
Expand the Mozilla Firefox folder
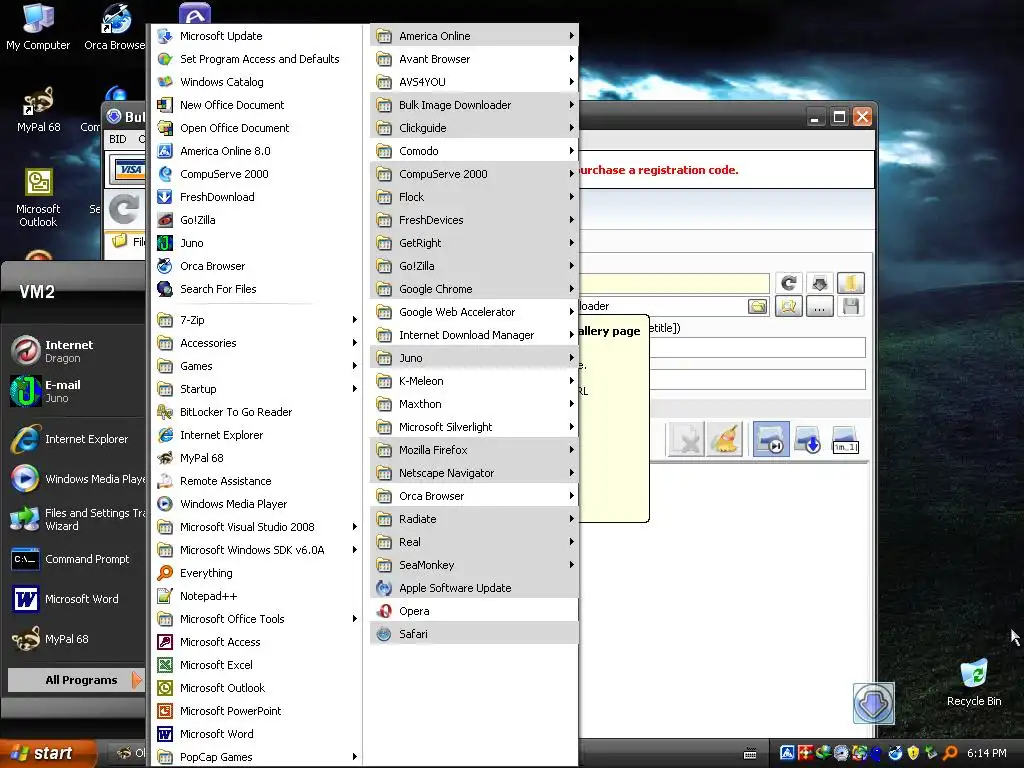[x=474, y=449]
